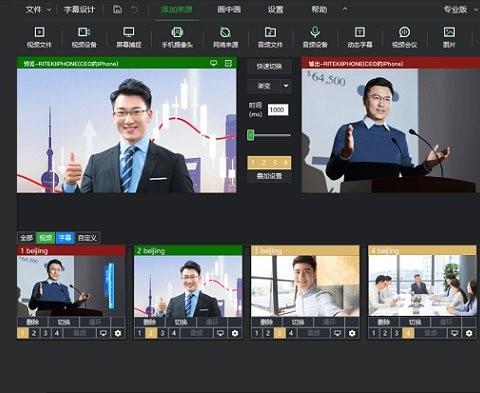Image resolution: width=480 pixels, height=393 pixels.
Task: Click monitor icon in preview window header
Action: [214, 63]
